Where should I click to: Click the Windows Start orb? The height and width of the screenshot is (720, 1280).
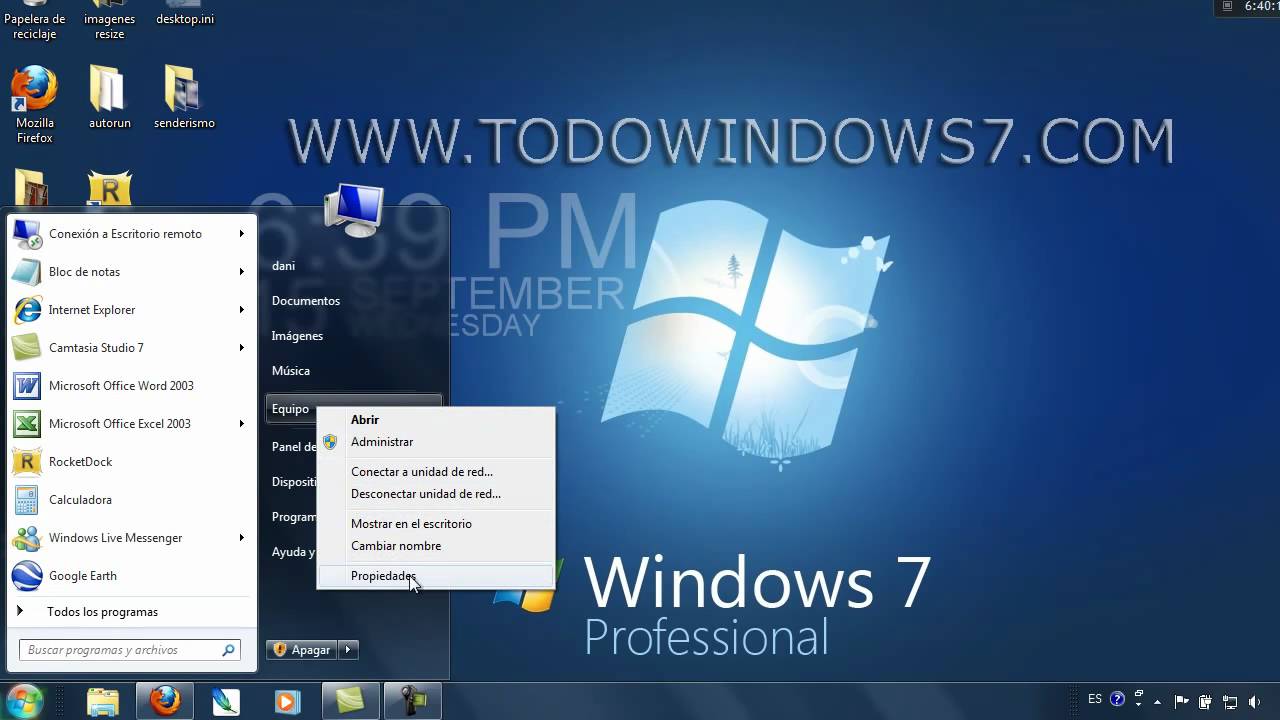24,701
